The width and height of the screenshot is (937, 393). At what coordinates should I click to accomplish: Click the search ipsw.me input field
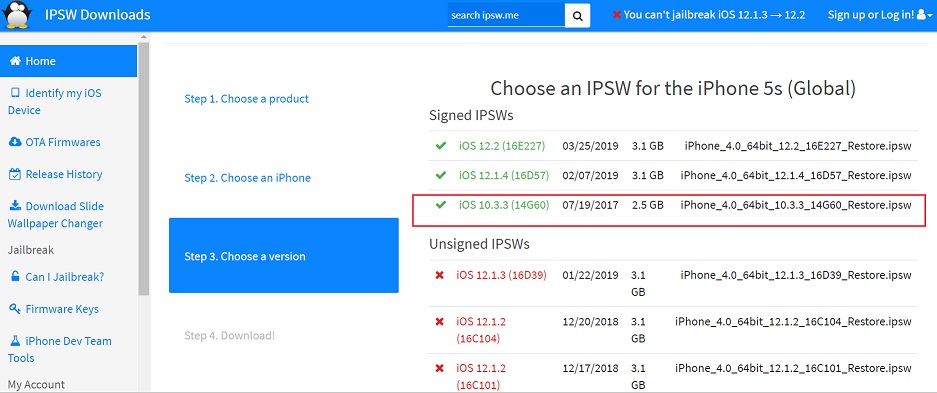(x=506, y=16)
